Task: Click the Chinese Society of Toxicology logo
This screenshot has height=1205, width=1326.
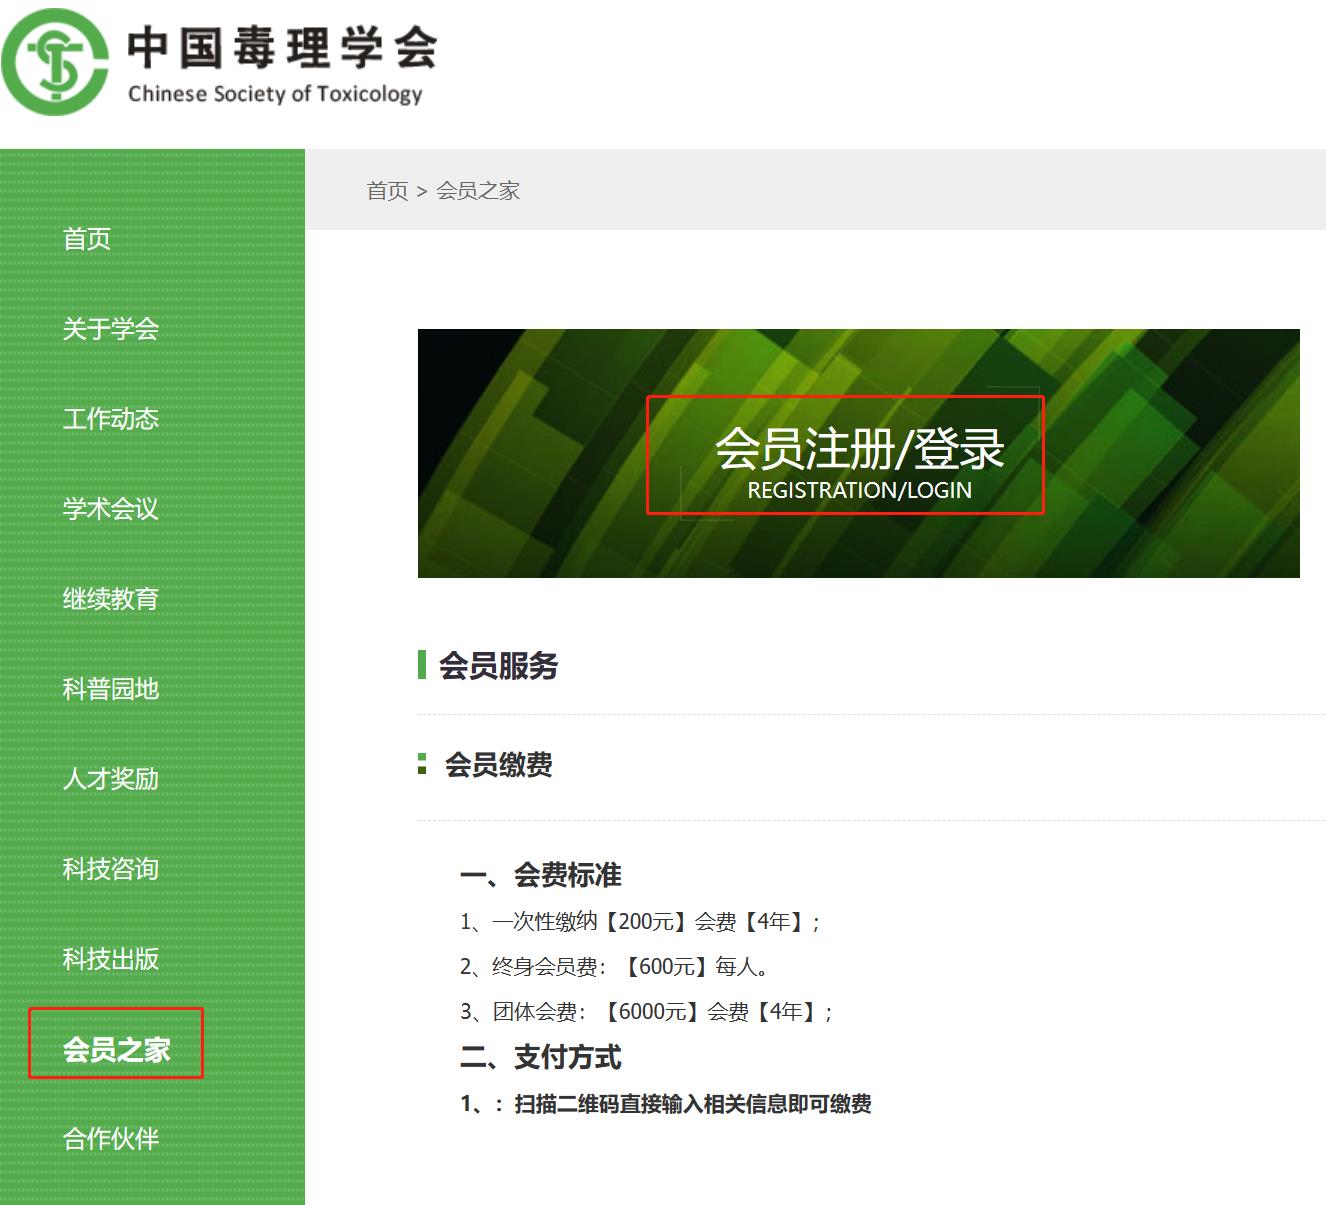Action: 55,62
